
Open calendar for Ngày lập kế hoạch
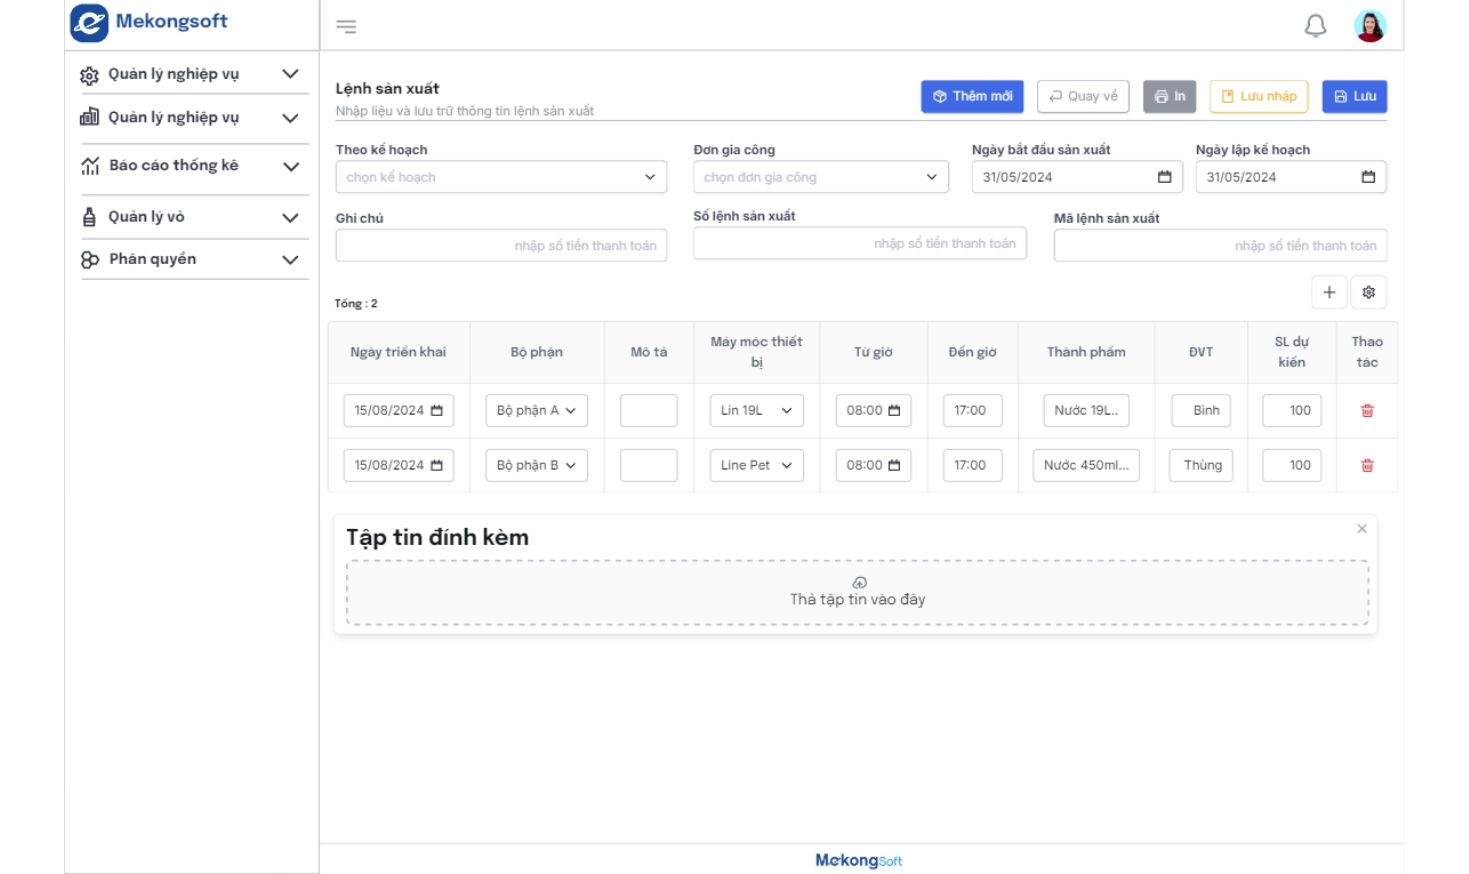1367,177
